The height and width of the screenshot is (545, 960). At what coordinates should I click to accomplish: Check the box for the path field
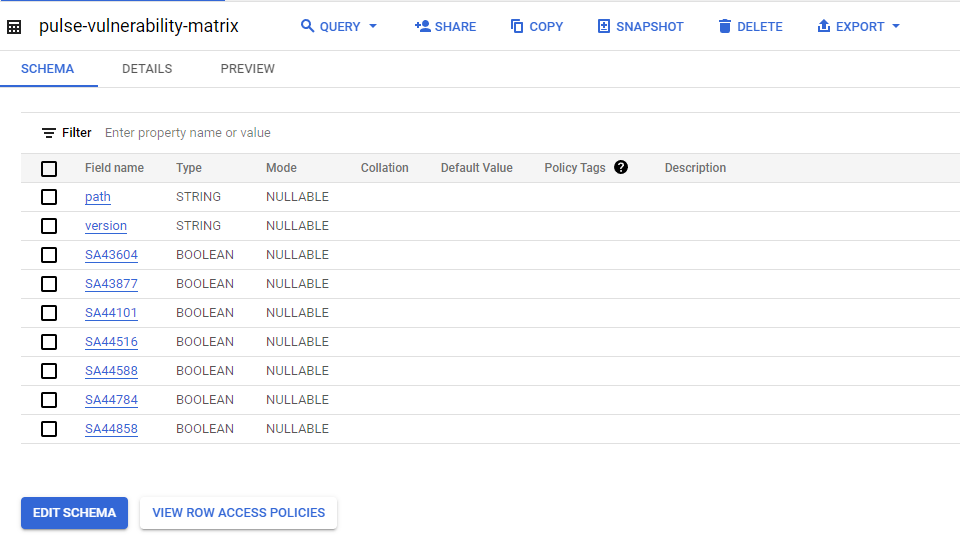(x=49, y=197)
